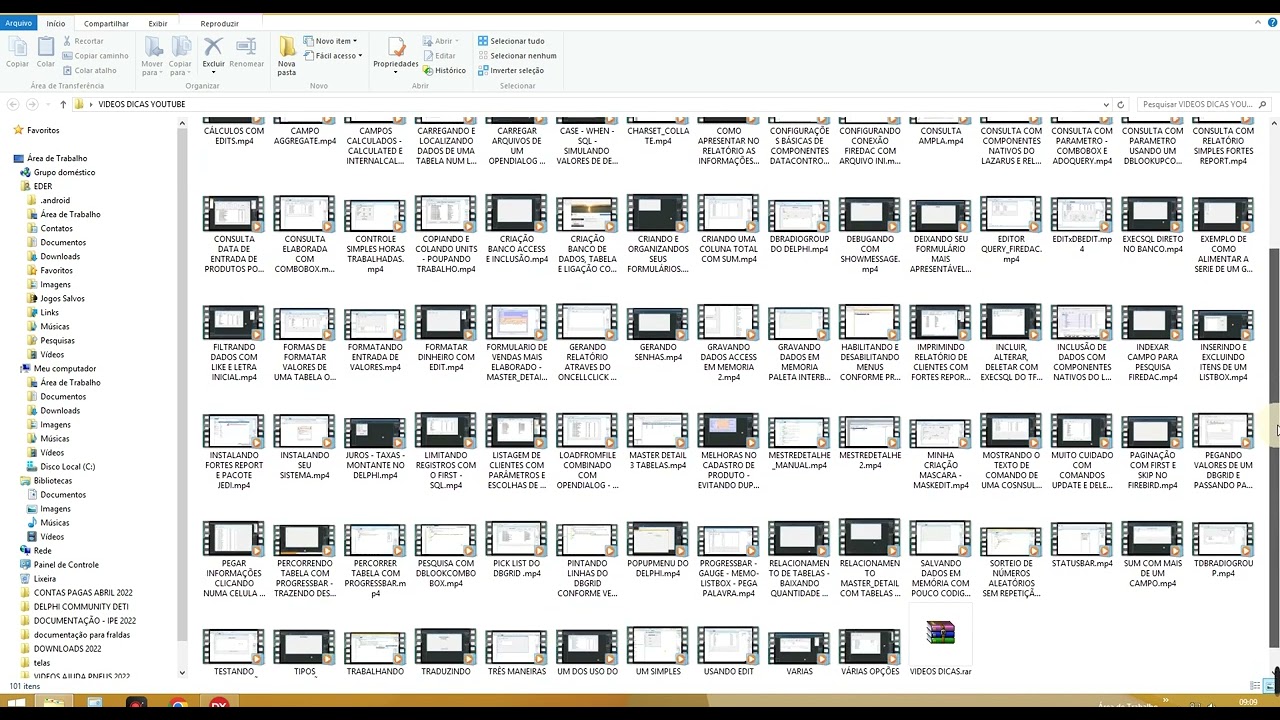Switch to the Compartilhar tab
1280x720 pixels.
106,23
